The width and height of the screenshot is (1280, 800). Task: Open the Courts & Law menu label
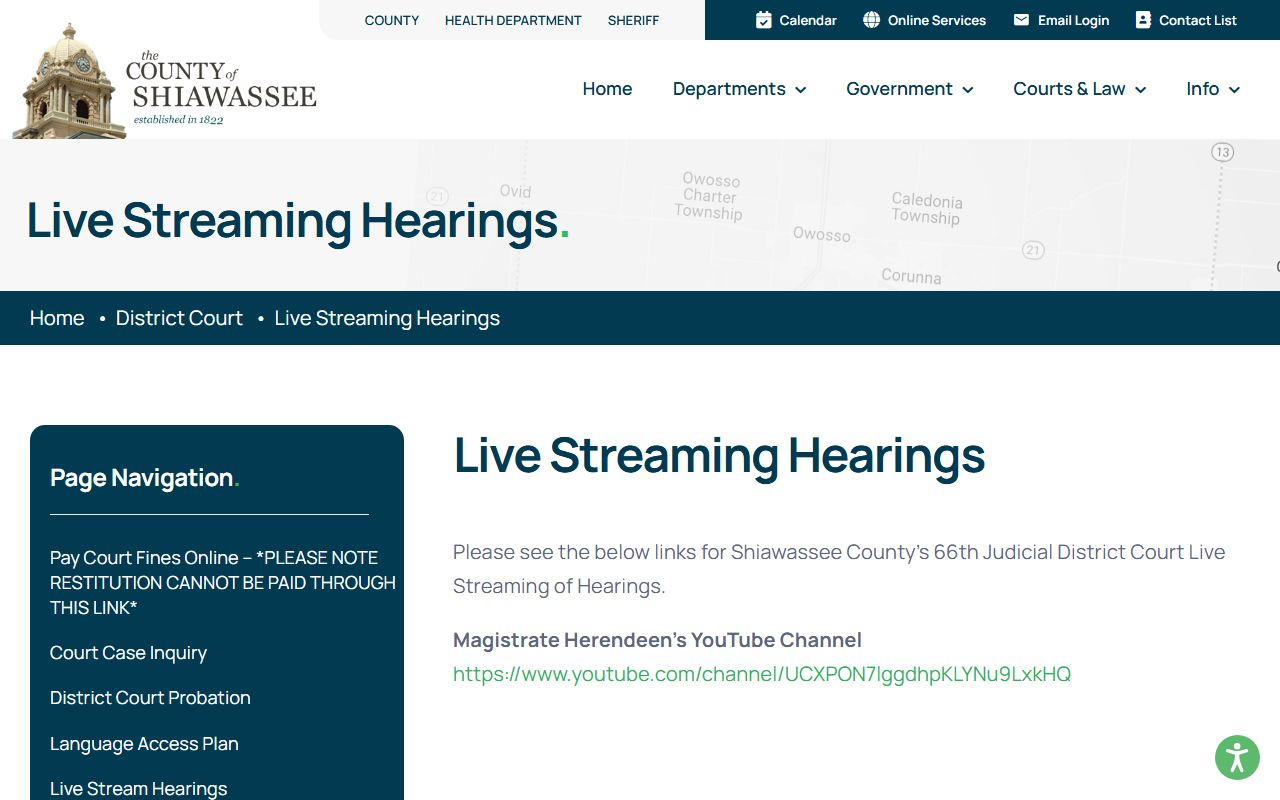coord(1069,89)
